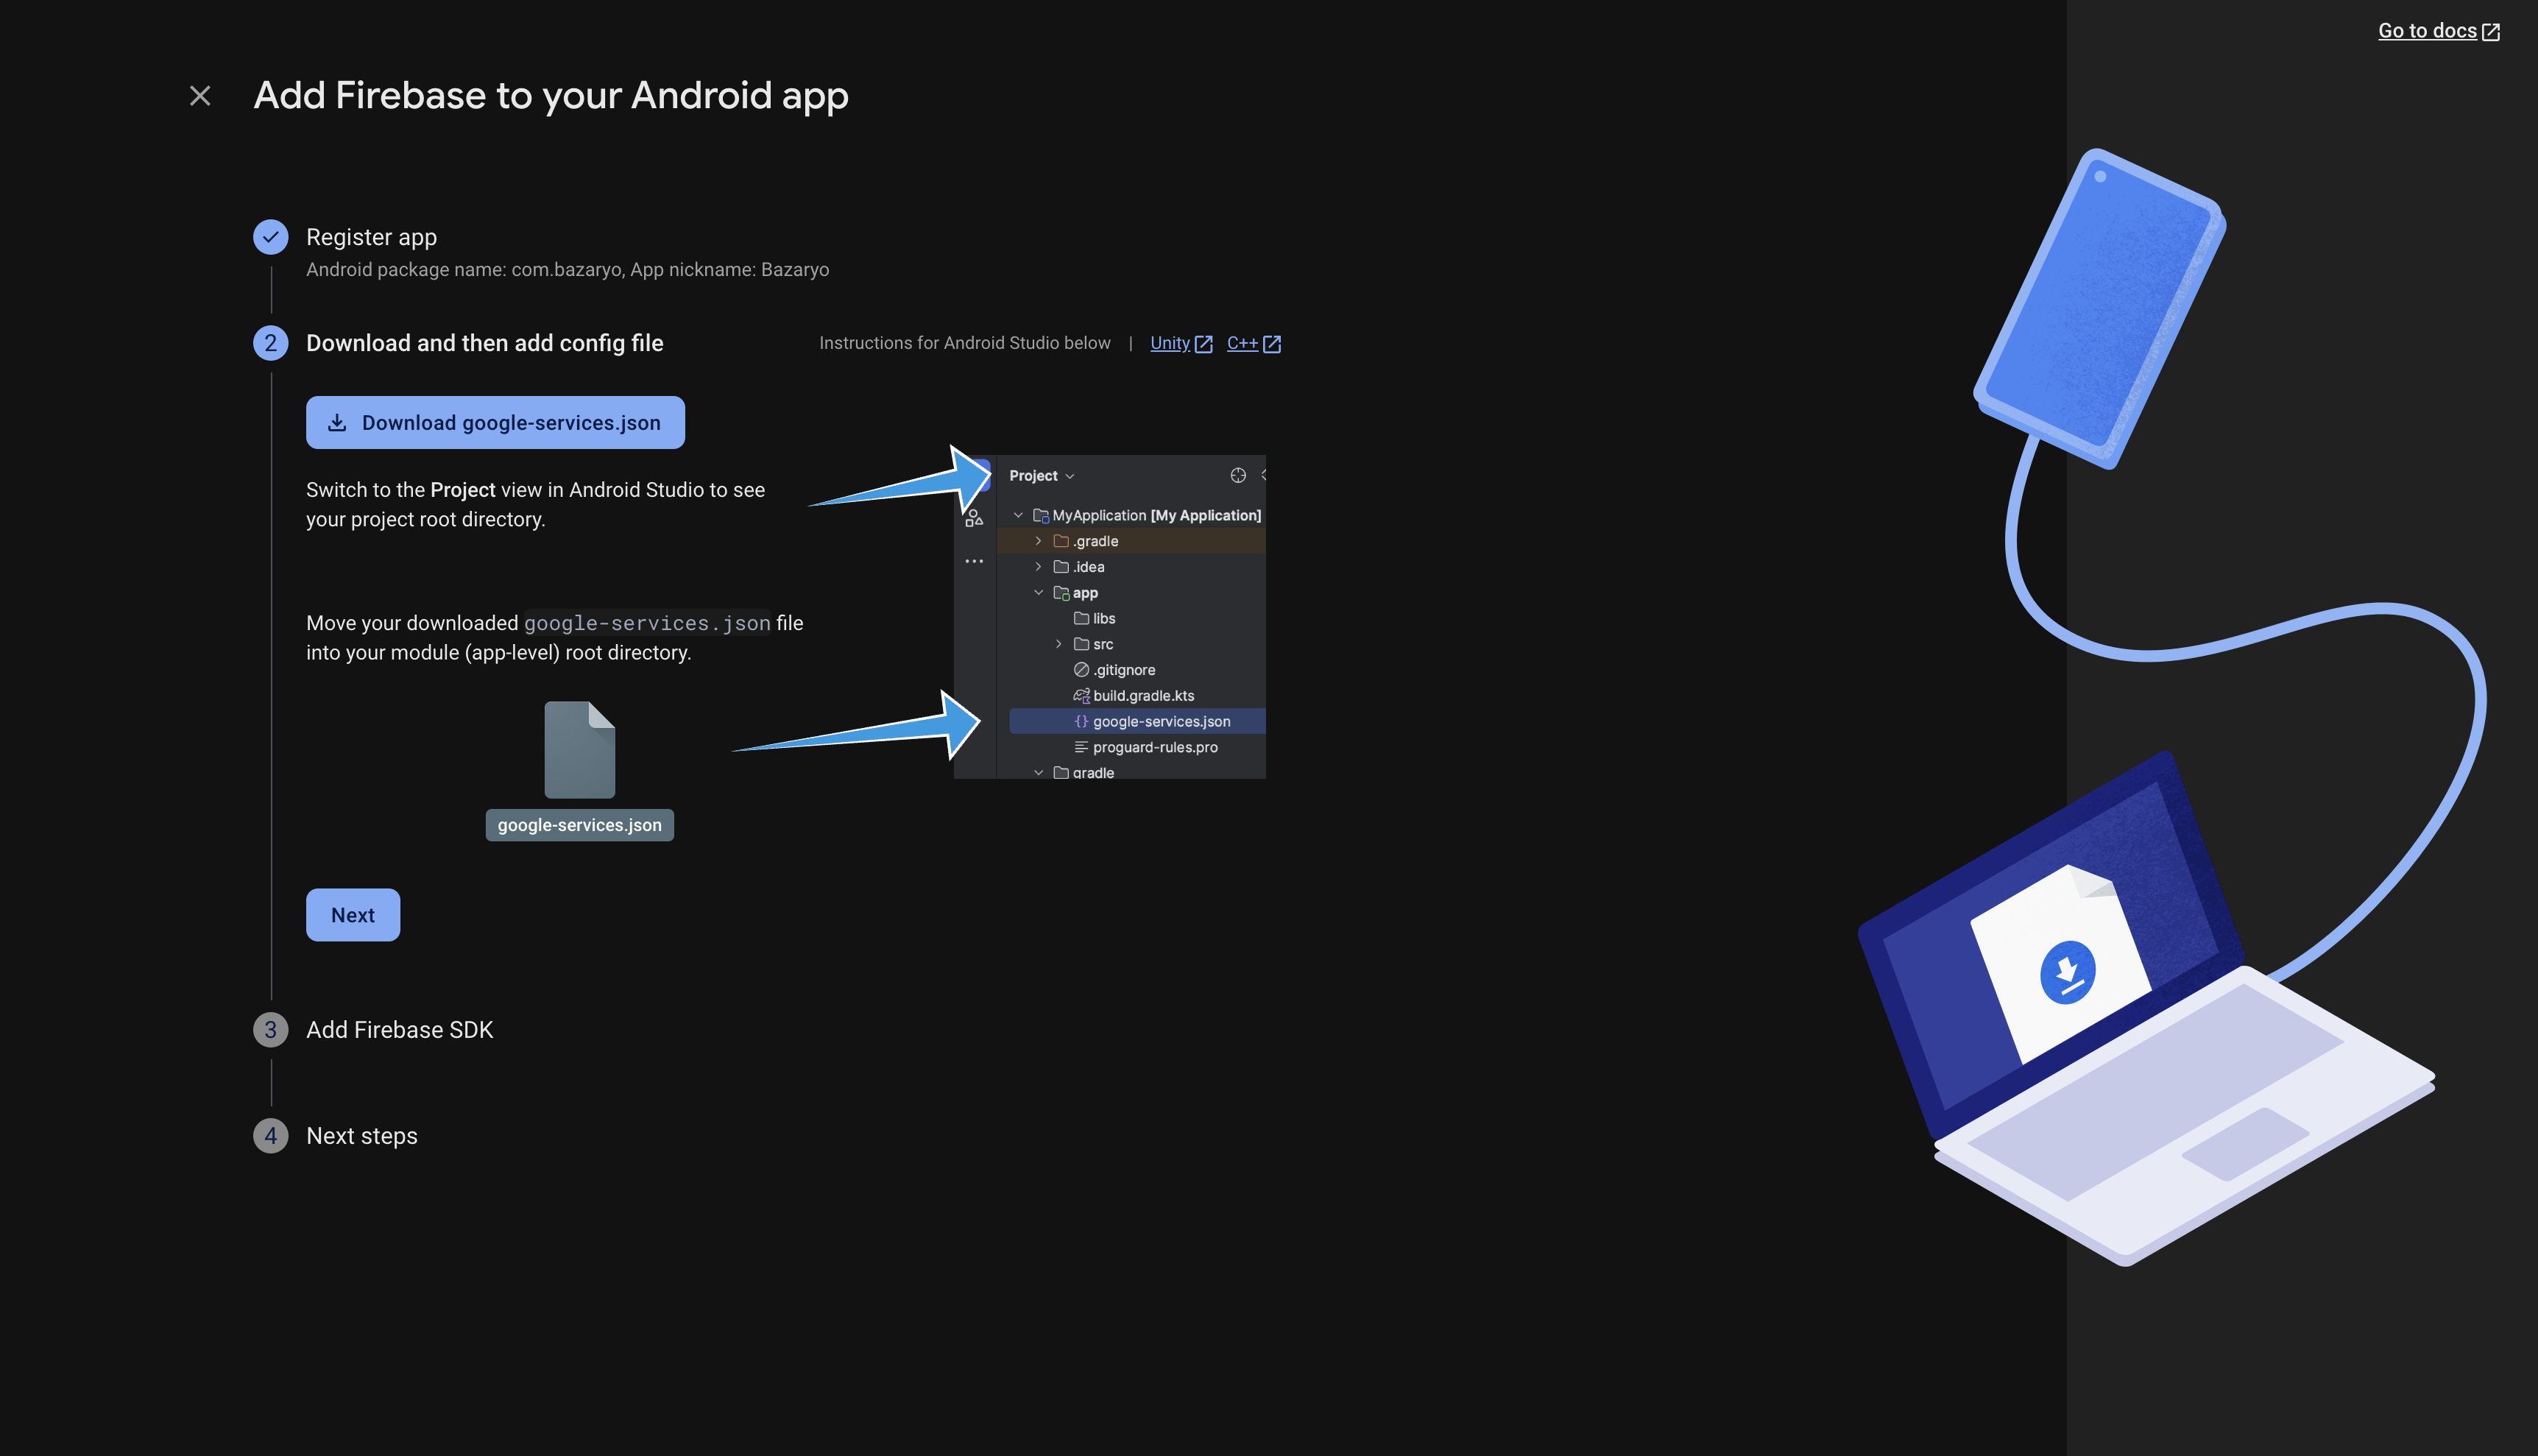Collapse the MyApplication root tree chevron
Screen dimensions: 2538x1456
(1018, 516)
